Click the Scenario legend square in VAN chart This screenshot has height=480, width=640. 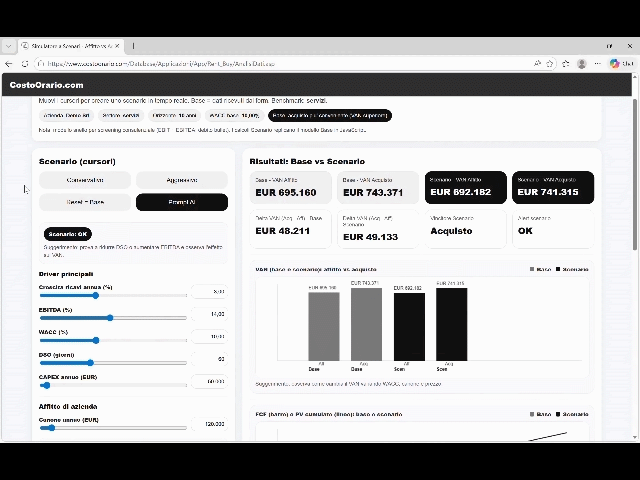557,269
